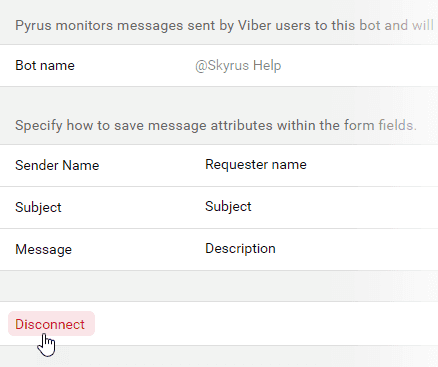Click the empty gray divider above Disconnect
The width and height of the screenshot is (438, 367).
(219, 286)
